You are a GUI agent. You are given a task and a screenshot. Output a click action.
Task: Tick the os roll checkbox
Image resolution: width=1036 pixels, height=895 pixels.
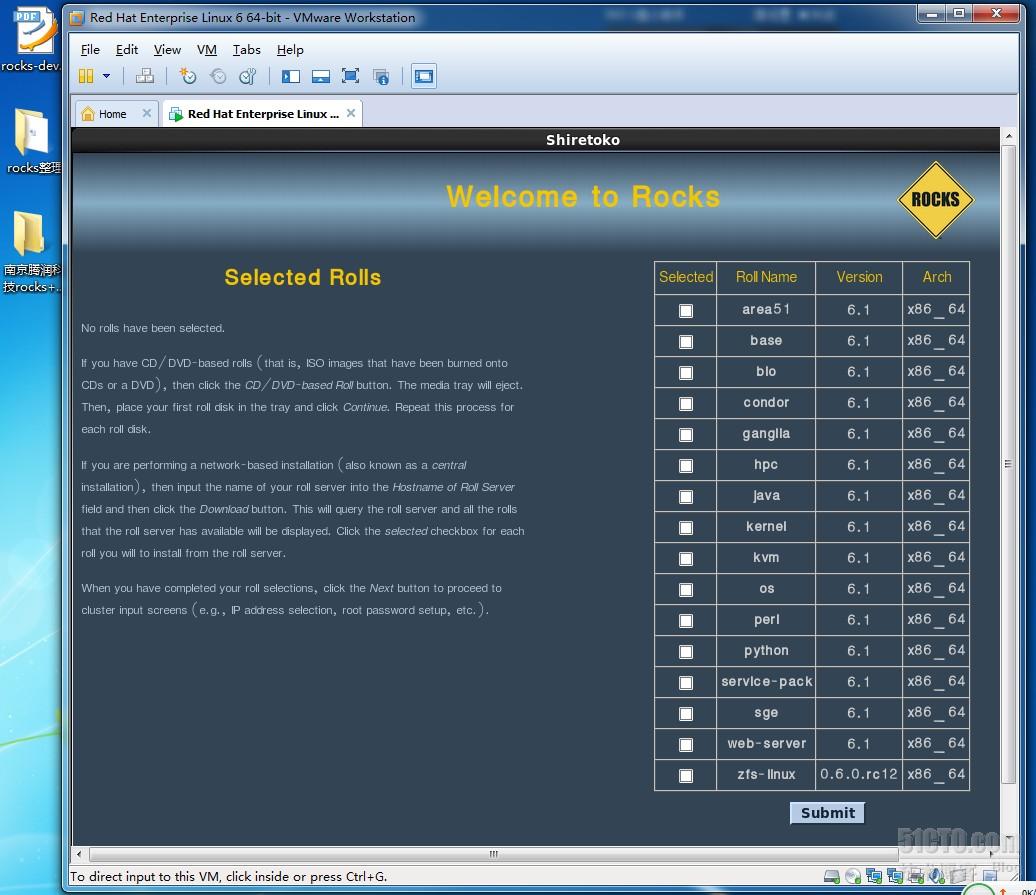686,590
